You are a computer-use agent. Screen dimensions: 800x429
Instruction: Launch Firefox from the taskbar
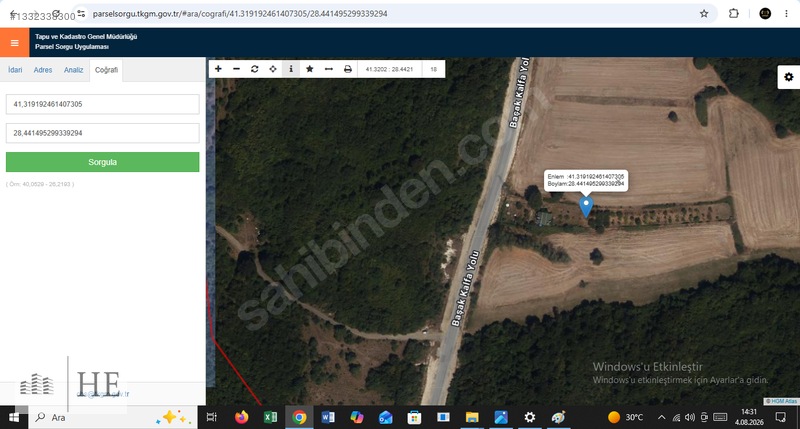(242, 417)
